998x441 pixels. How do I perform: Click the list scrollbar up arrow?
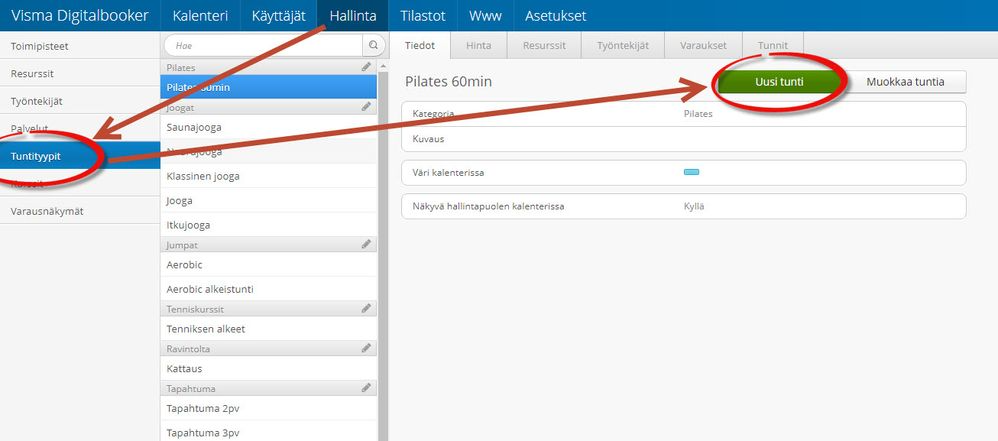click(x=383, y=66)
